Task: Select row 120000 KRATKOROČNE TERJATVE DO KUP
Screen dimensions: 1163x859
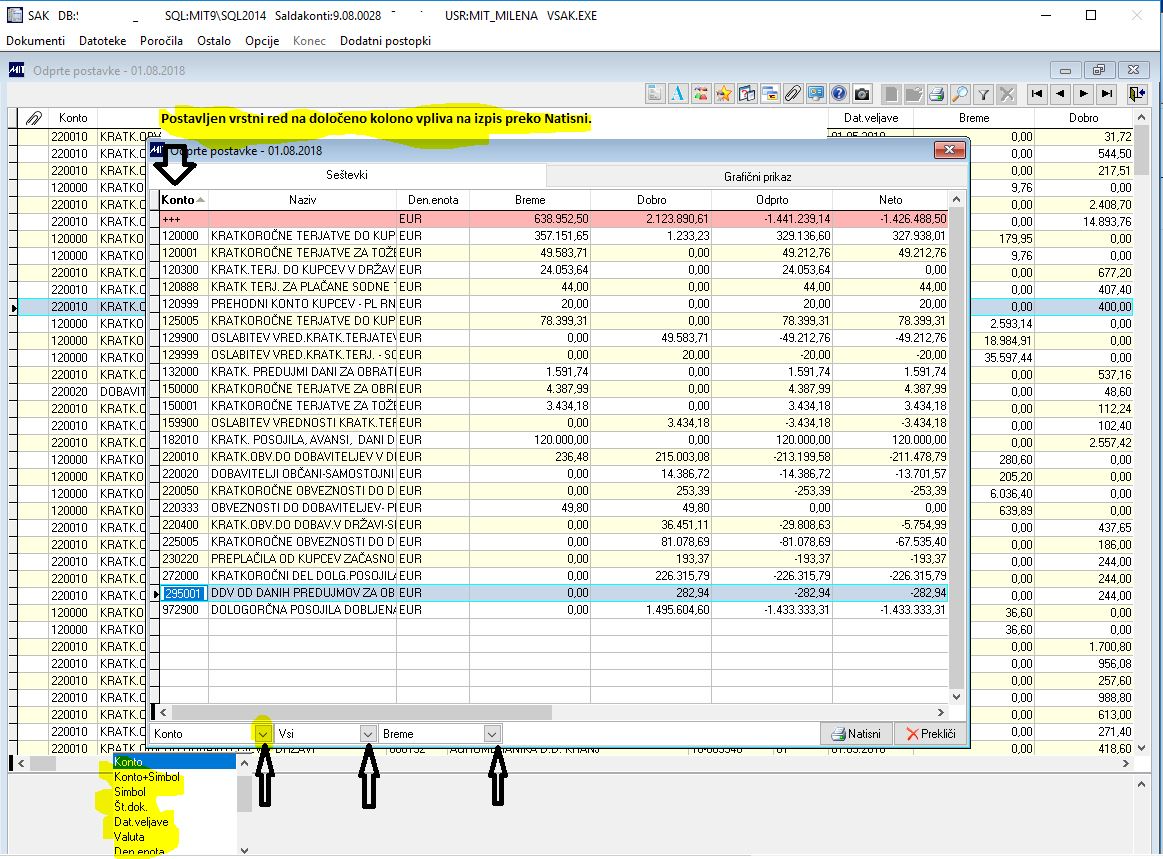Action: tap(554, 236)
